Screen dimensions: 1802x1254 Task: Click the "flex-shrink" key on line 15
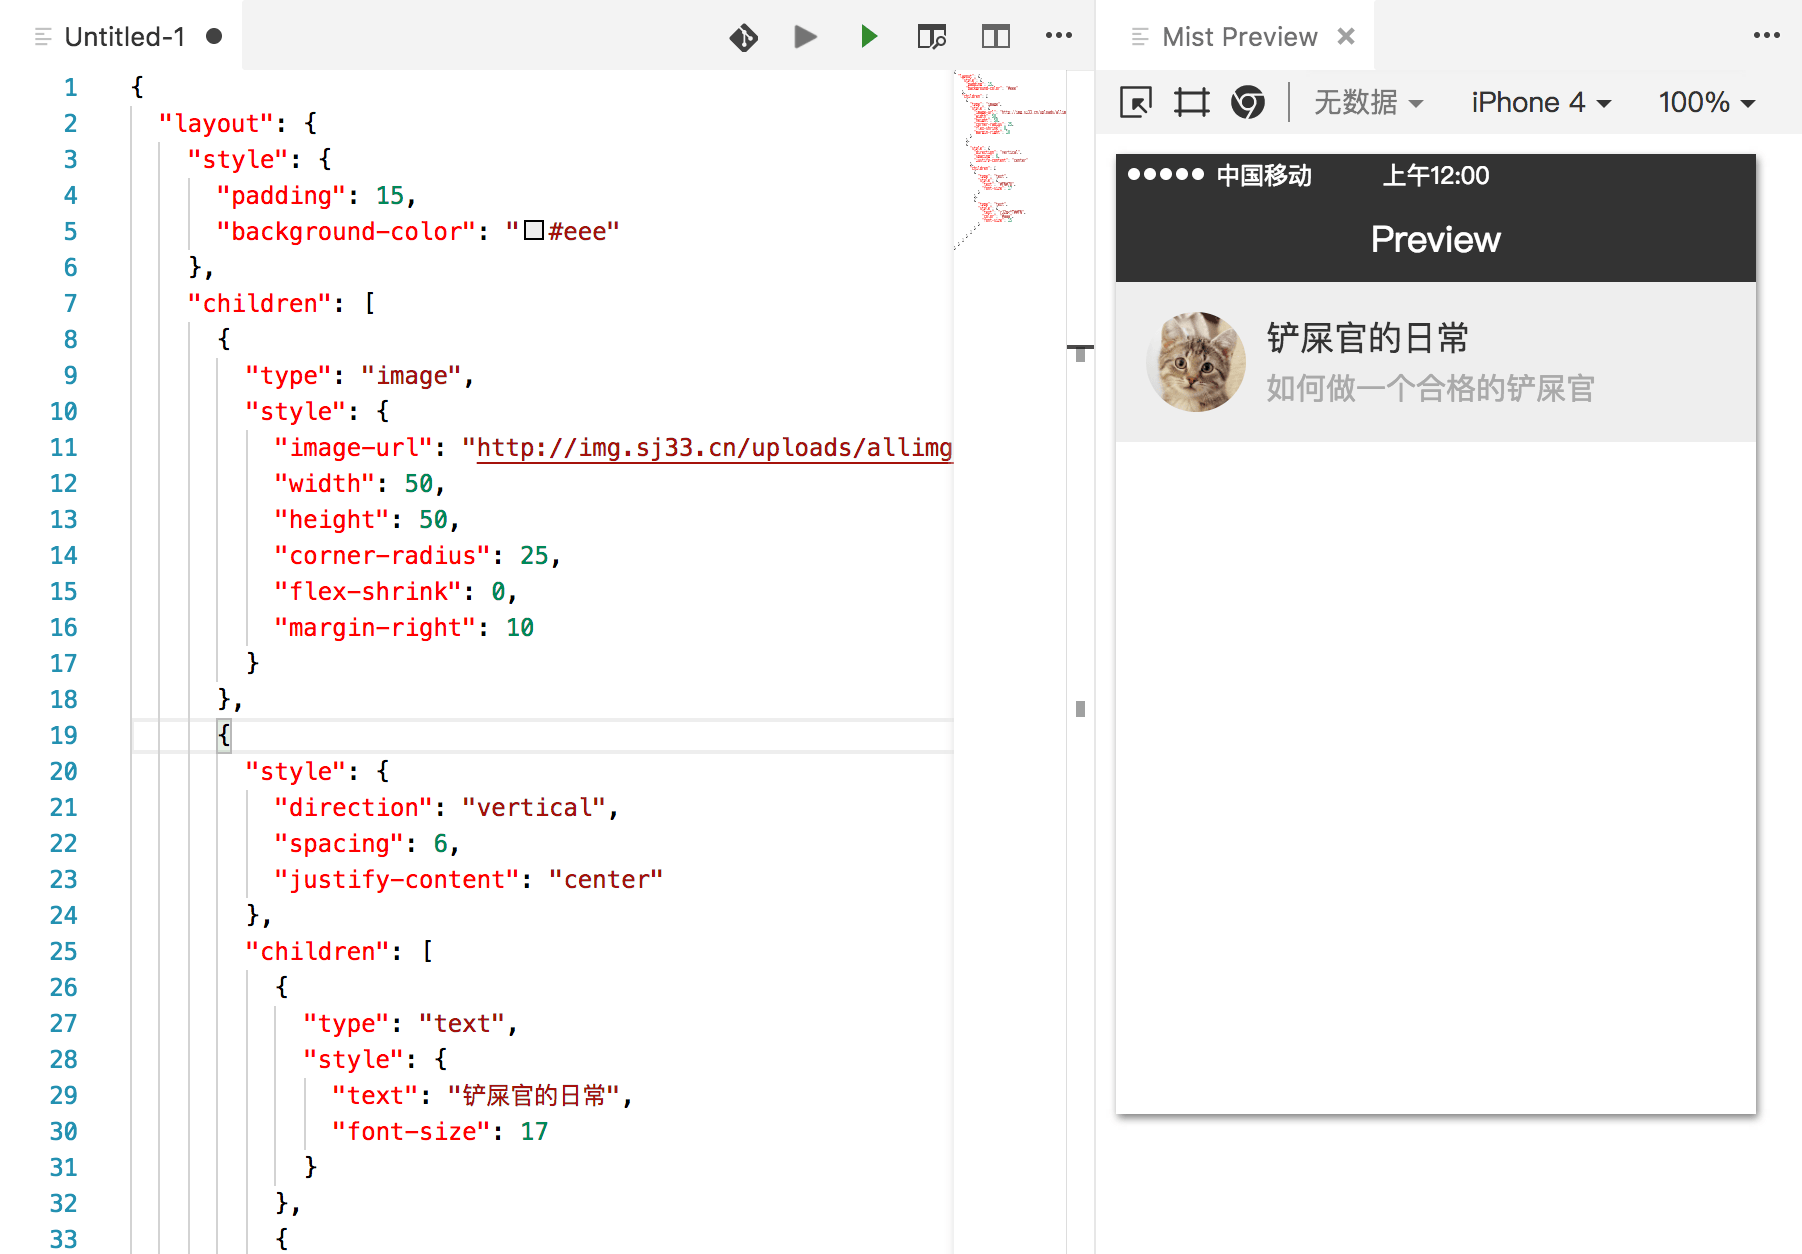point(368,591)
